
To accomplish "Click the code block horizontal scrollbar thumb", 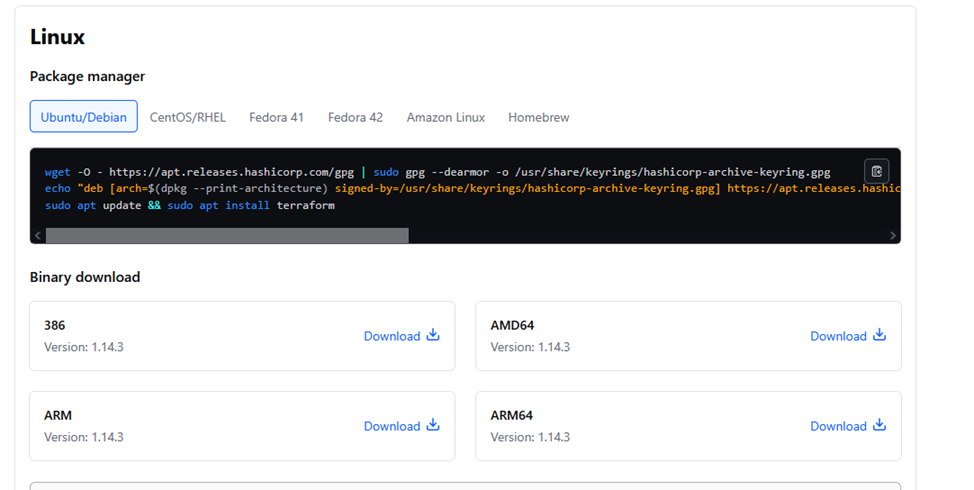I will pyautogui.click(x=227, y=236).
